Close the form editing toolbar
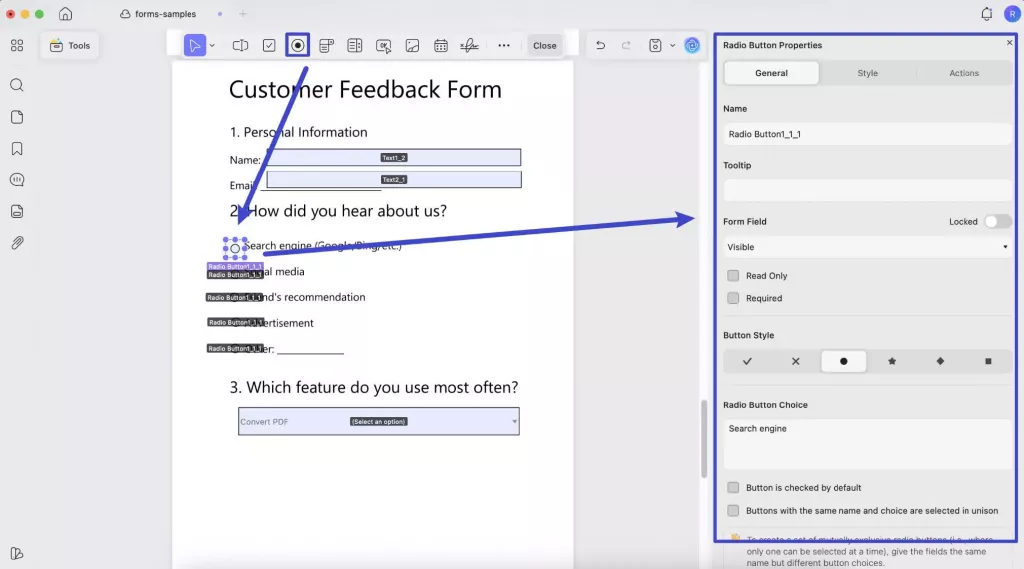1024x569 pixels. point(545,45)
